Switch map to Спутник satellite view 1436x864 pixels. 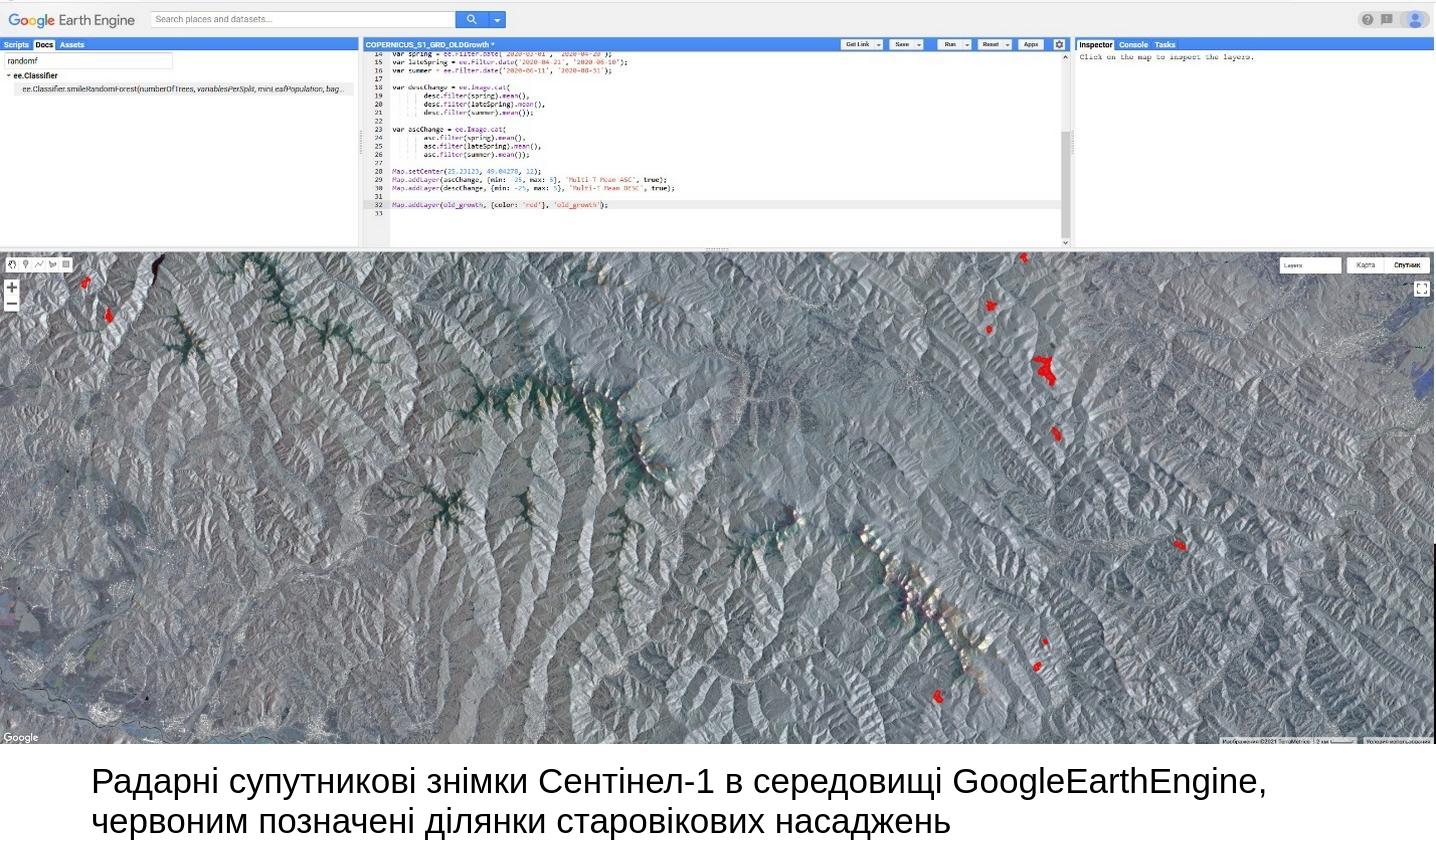pos(1407,265)
